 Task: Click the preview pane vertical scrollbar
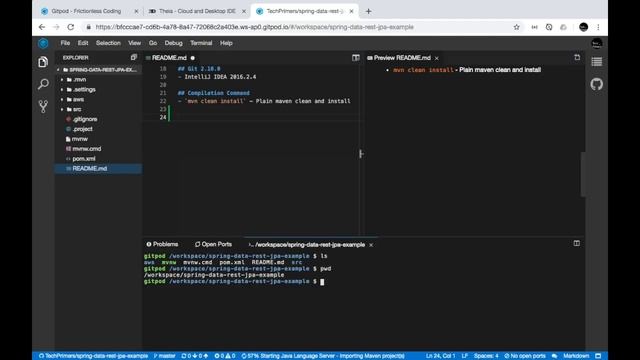point(583,174)
